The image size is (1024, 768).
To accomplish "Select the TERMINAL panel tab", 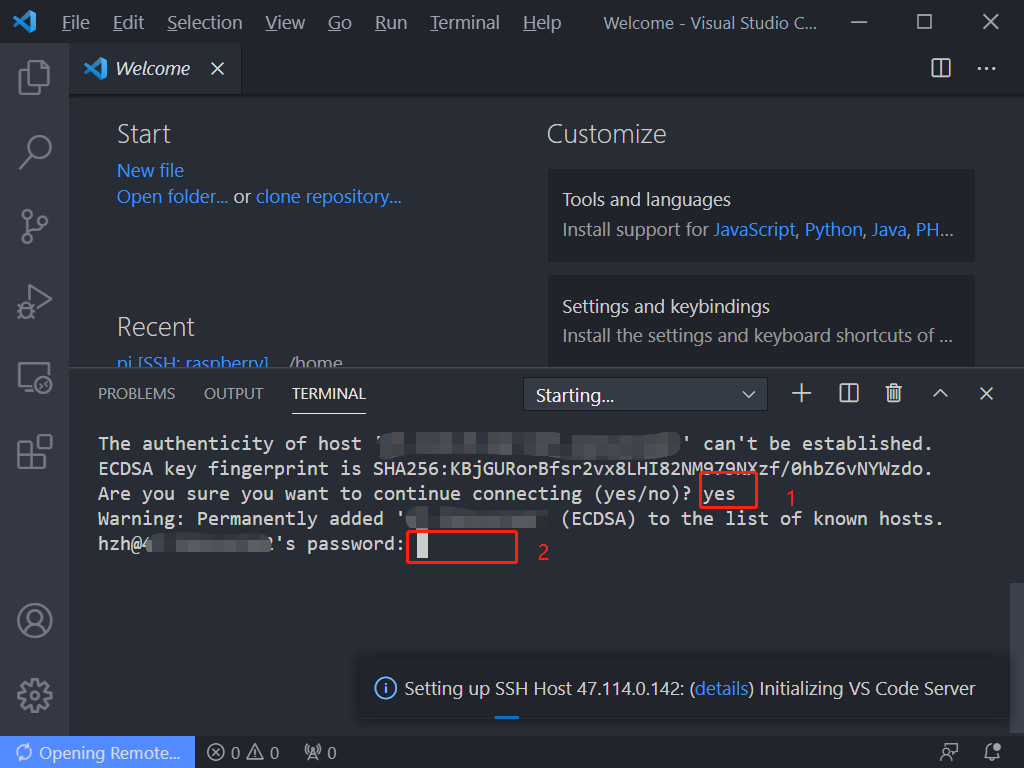I will (x=328, y=394).
